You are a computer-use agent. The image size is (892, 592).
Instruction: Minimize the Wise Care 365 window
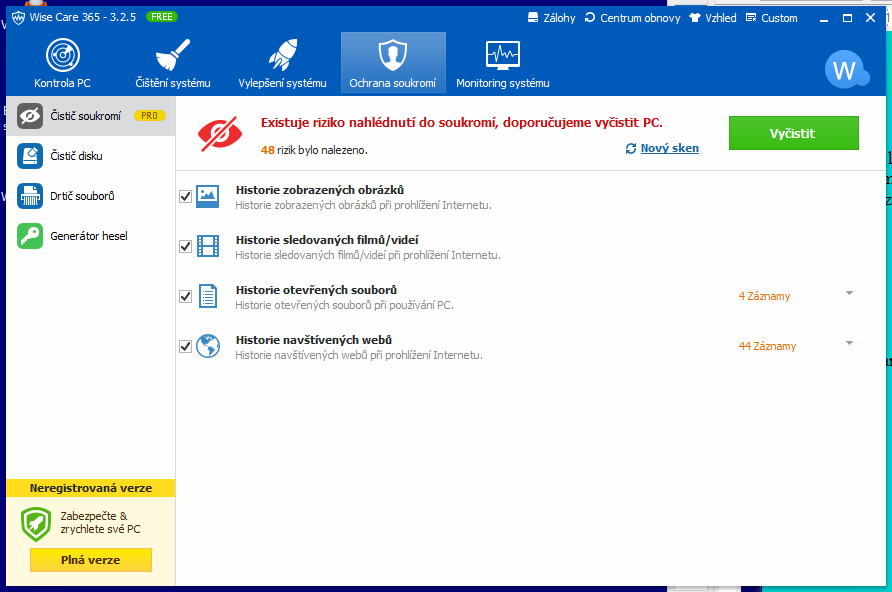(x=824, y=18)
